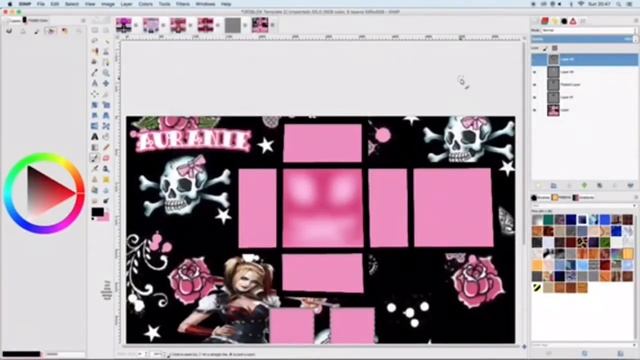The width and height of the screenshot is (640, 360).
Task: Adjust the layer Opacity slider
Action: 584,39
